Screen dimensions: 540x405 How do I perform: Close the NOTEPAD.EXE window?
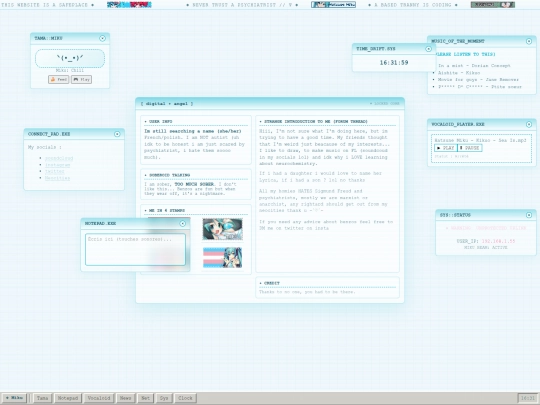183,224
